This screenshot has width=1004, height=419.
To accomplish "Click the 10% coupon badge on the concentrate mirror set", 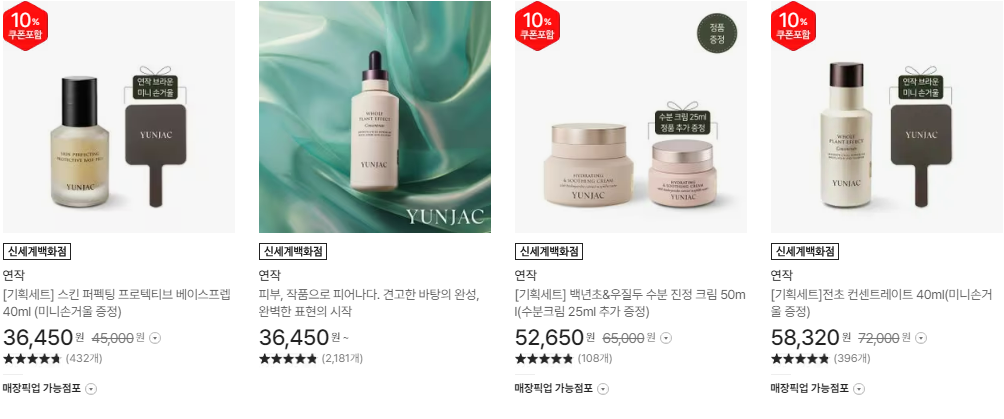I will click(794, 26).
